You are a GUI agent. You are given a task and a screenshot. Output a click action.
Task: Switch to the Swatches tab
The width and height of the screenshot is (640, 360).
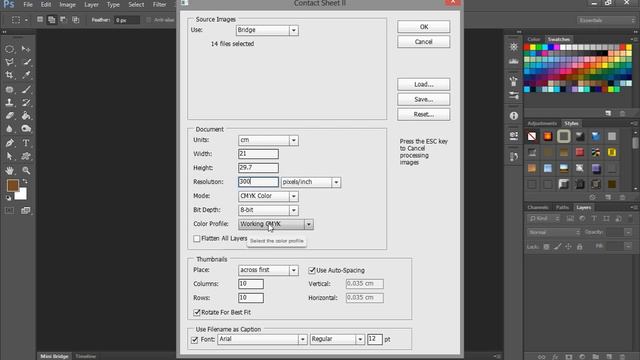click(x=558, y=39)
